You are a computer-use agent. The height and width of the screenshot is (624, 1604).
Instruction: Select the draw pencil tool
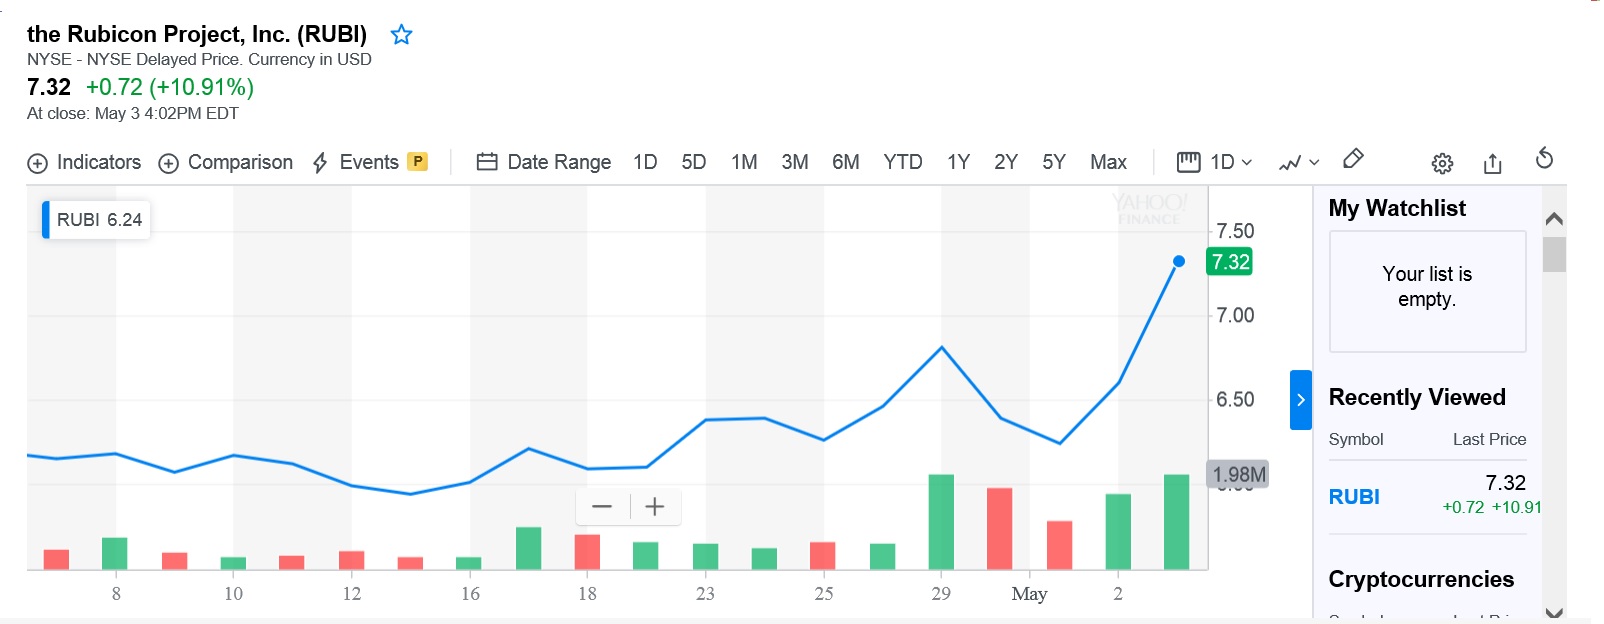coord(1353,159)
